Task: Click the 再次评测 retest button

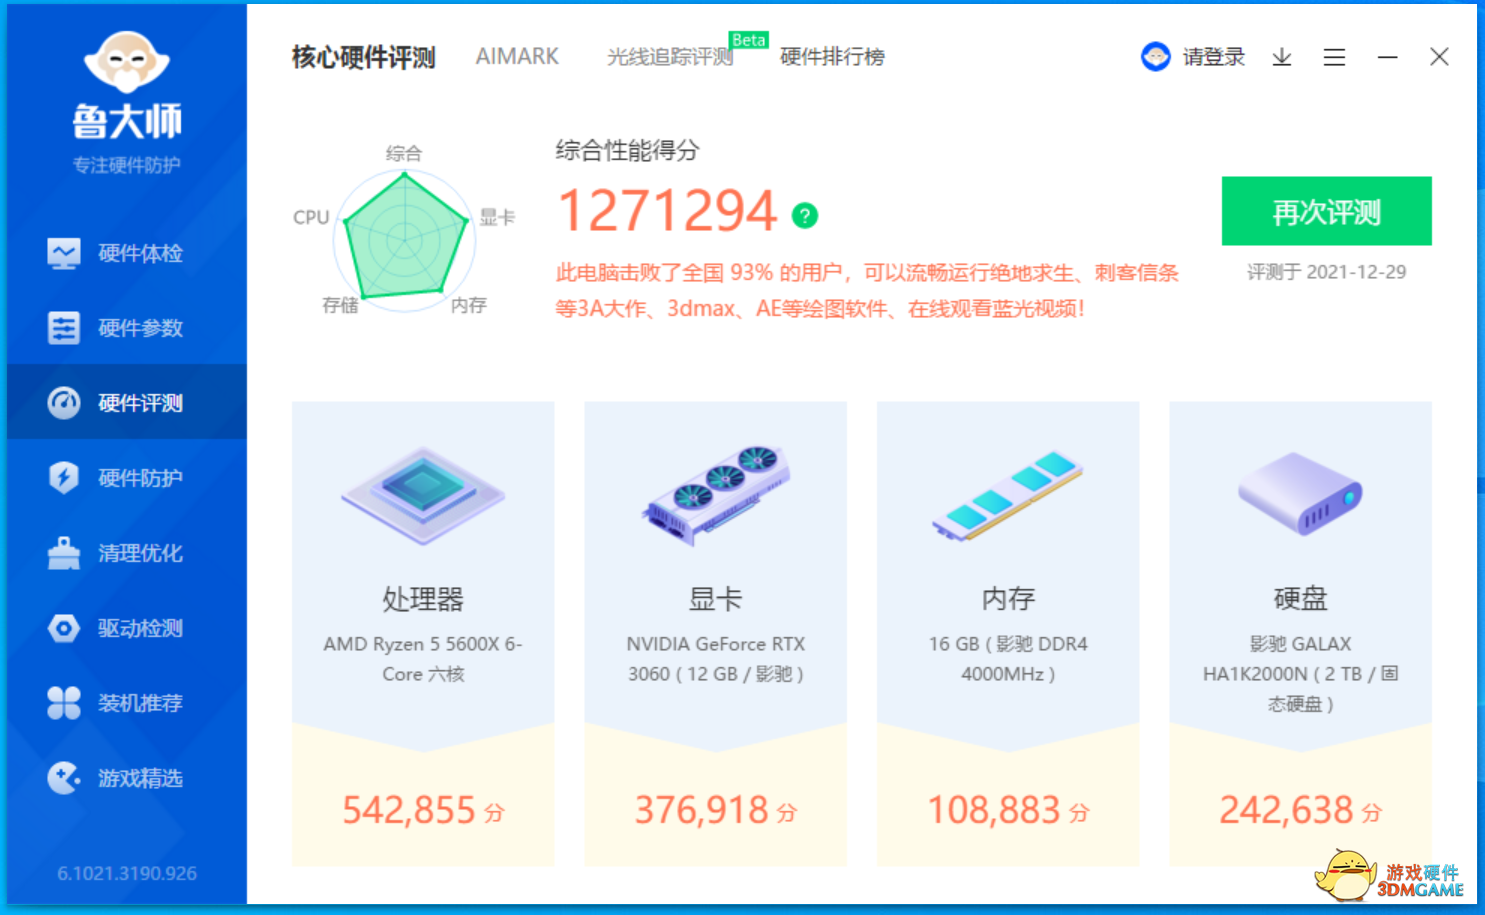Action: click(x=1326, y=211)
